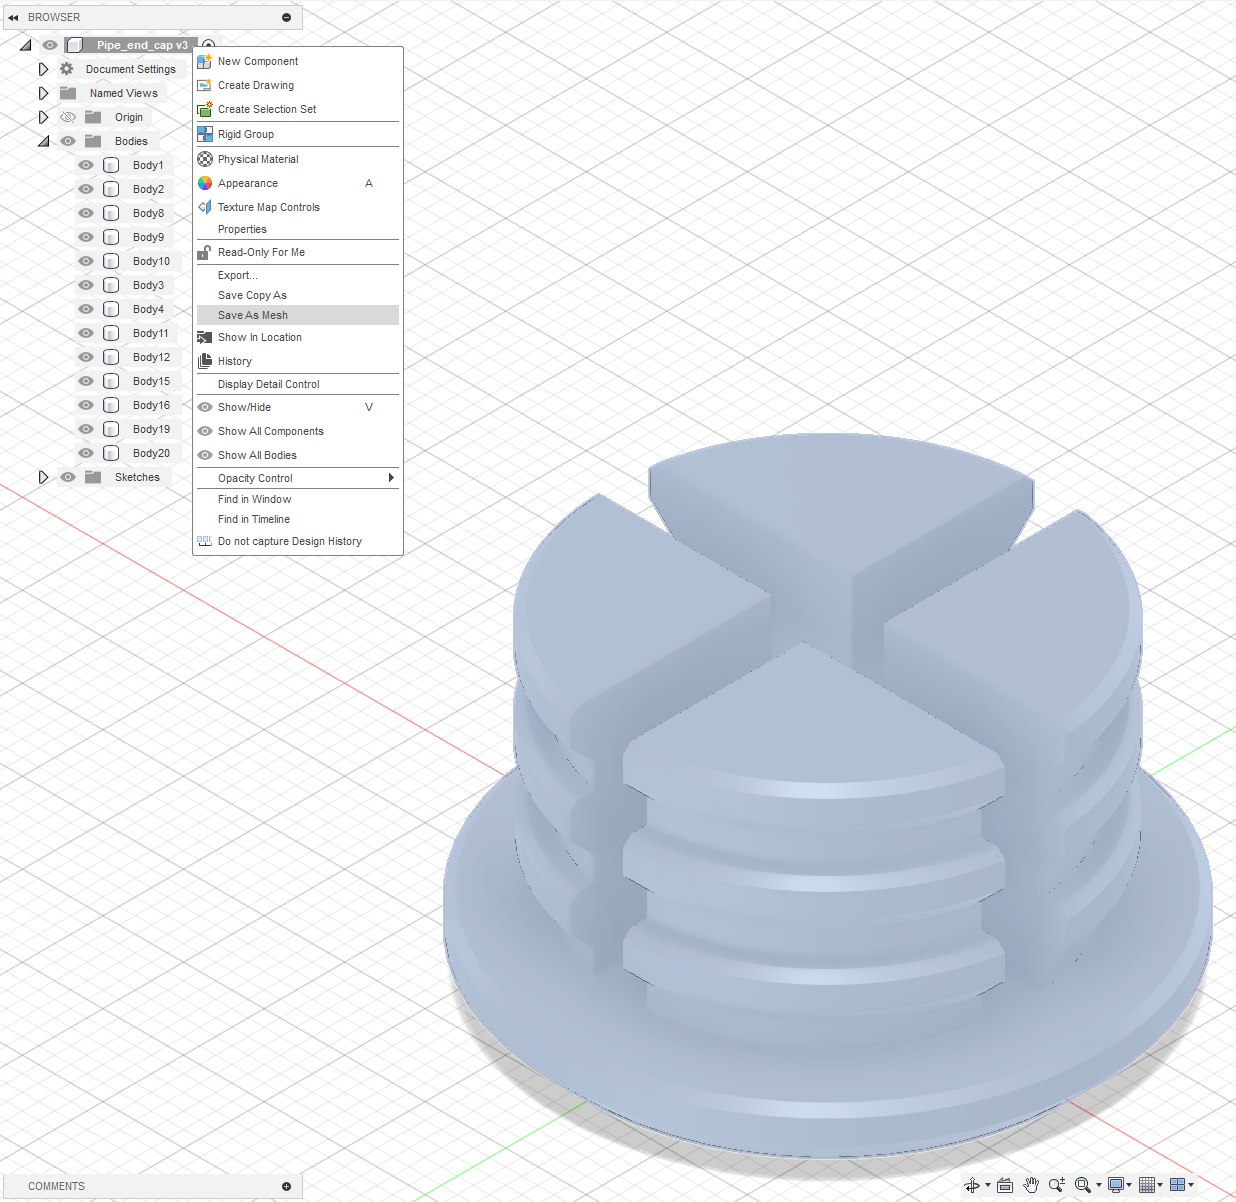The height and width of the screenshot is (1202, 1236).
Task: Toggle visibility of Body8
Action: (86, 213)
